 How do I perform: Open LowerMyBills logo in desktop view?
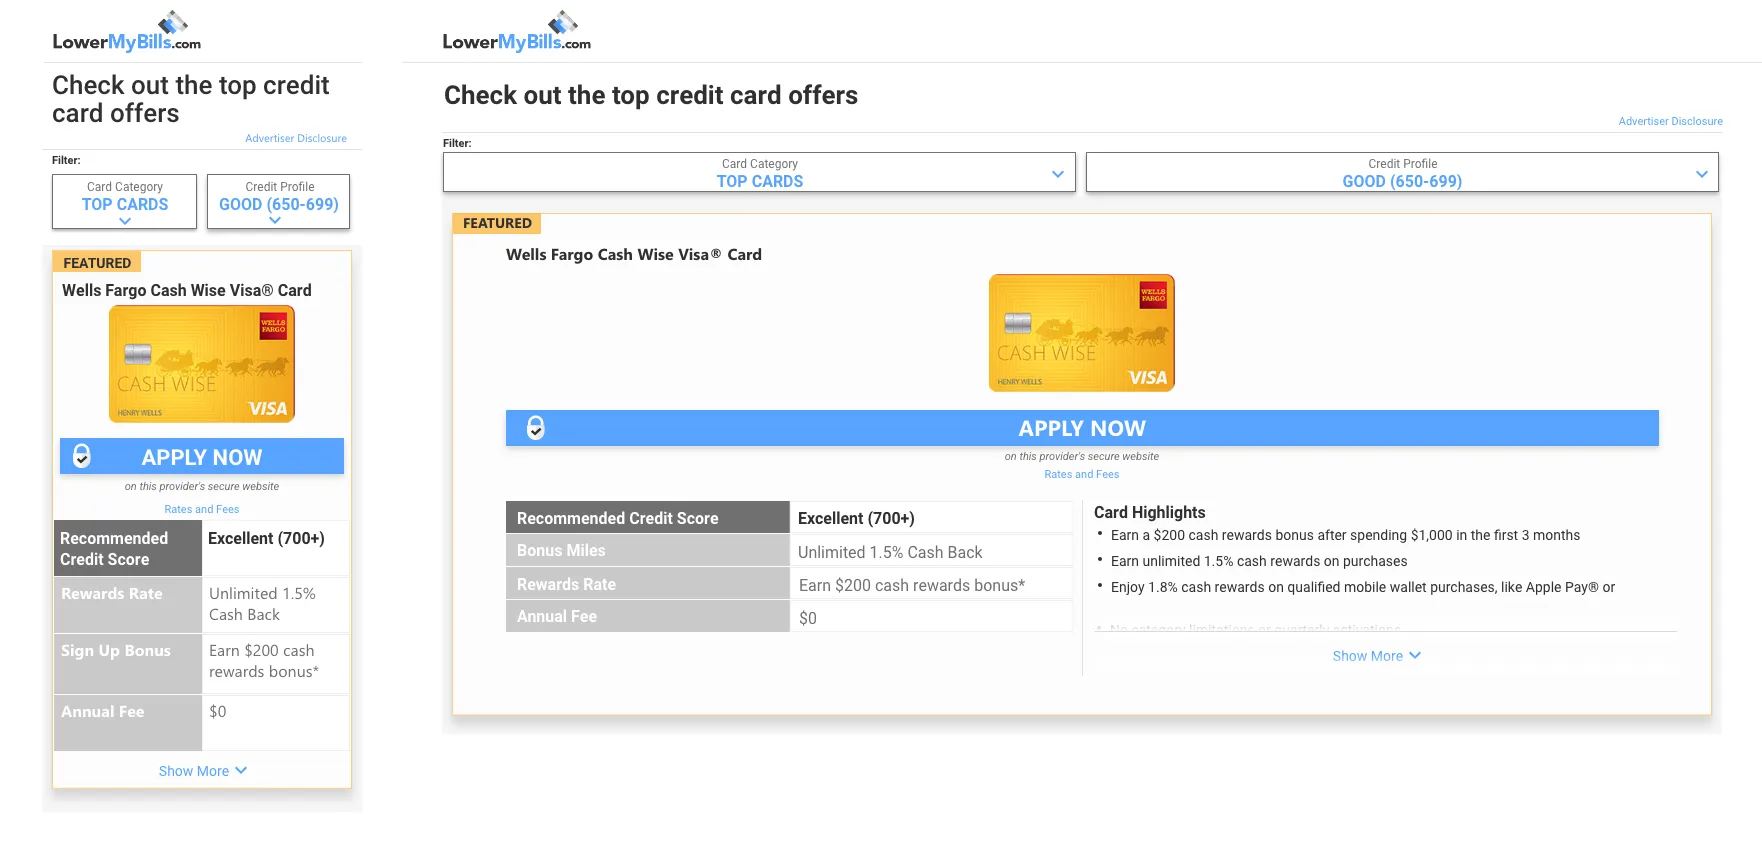pos(517,32)
